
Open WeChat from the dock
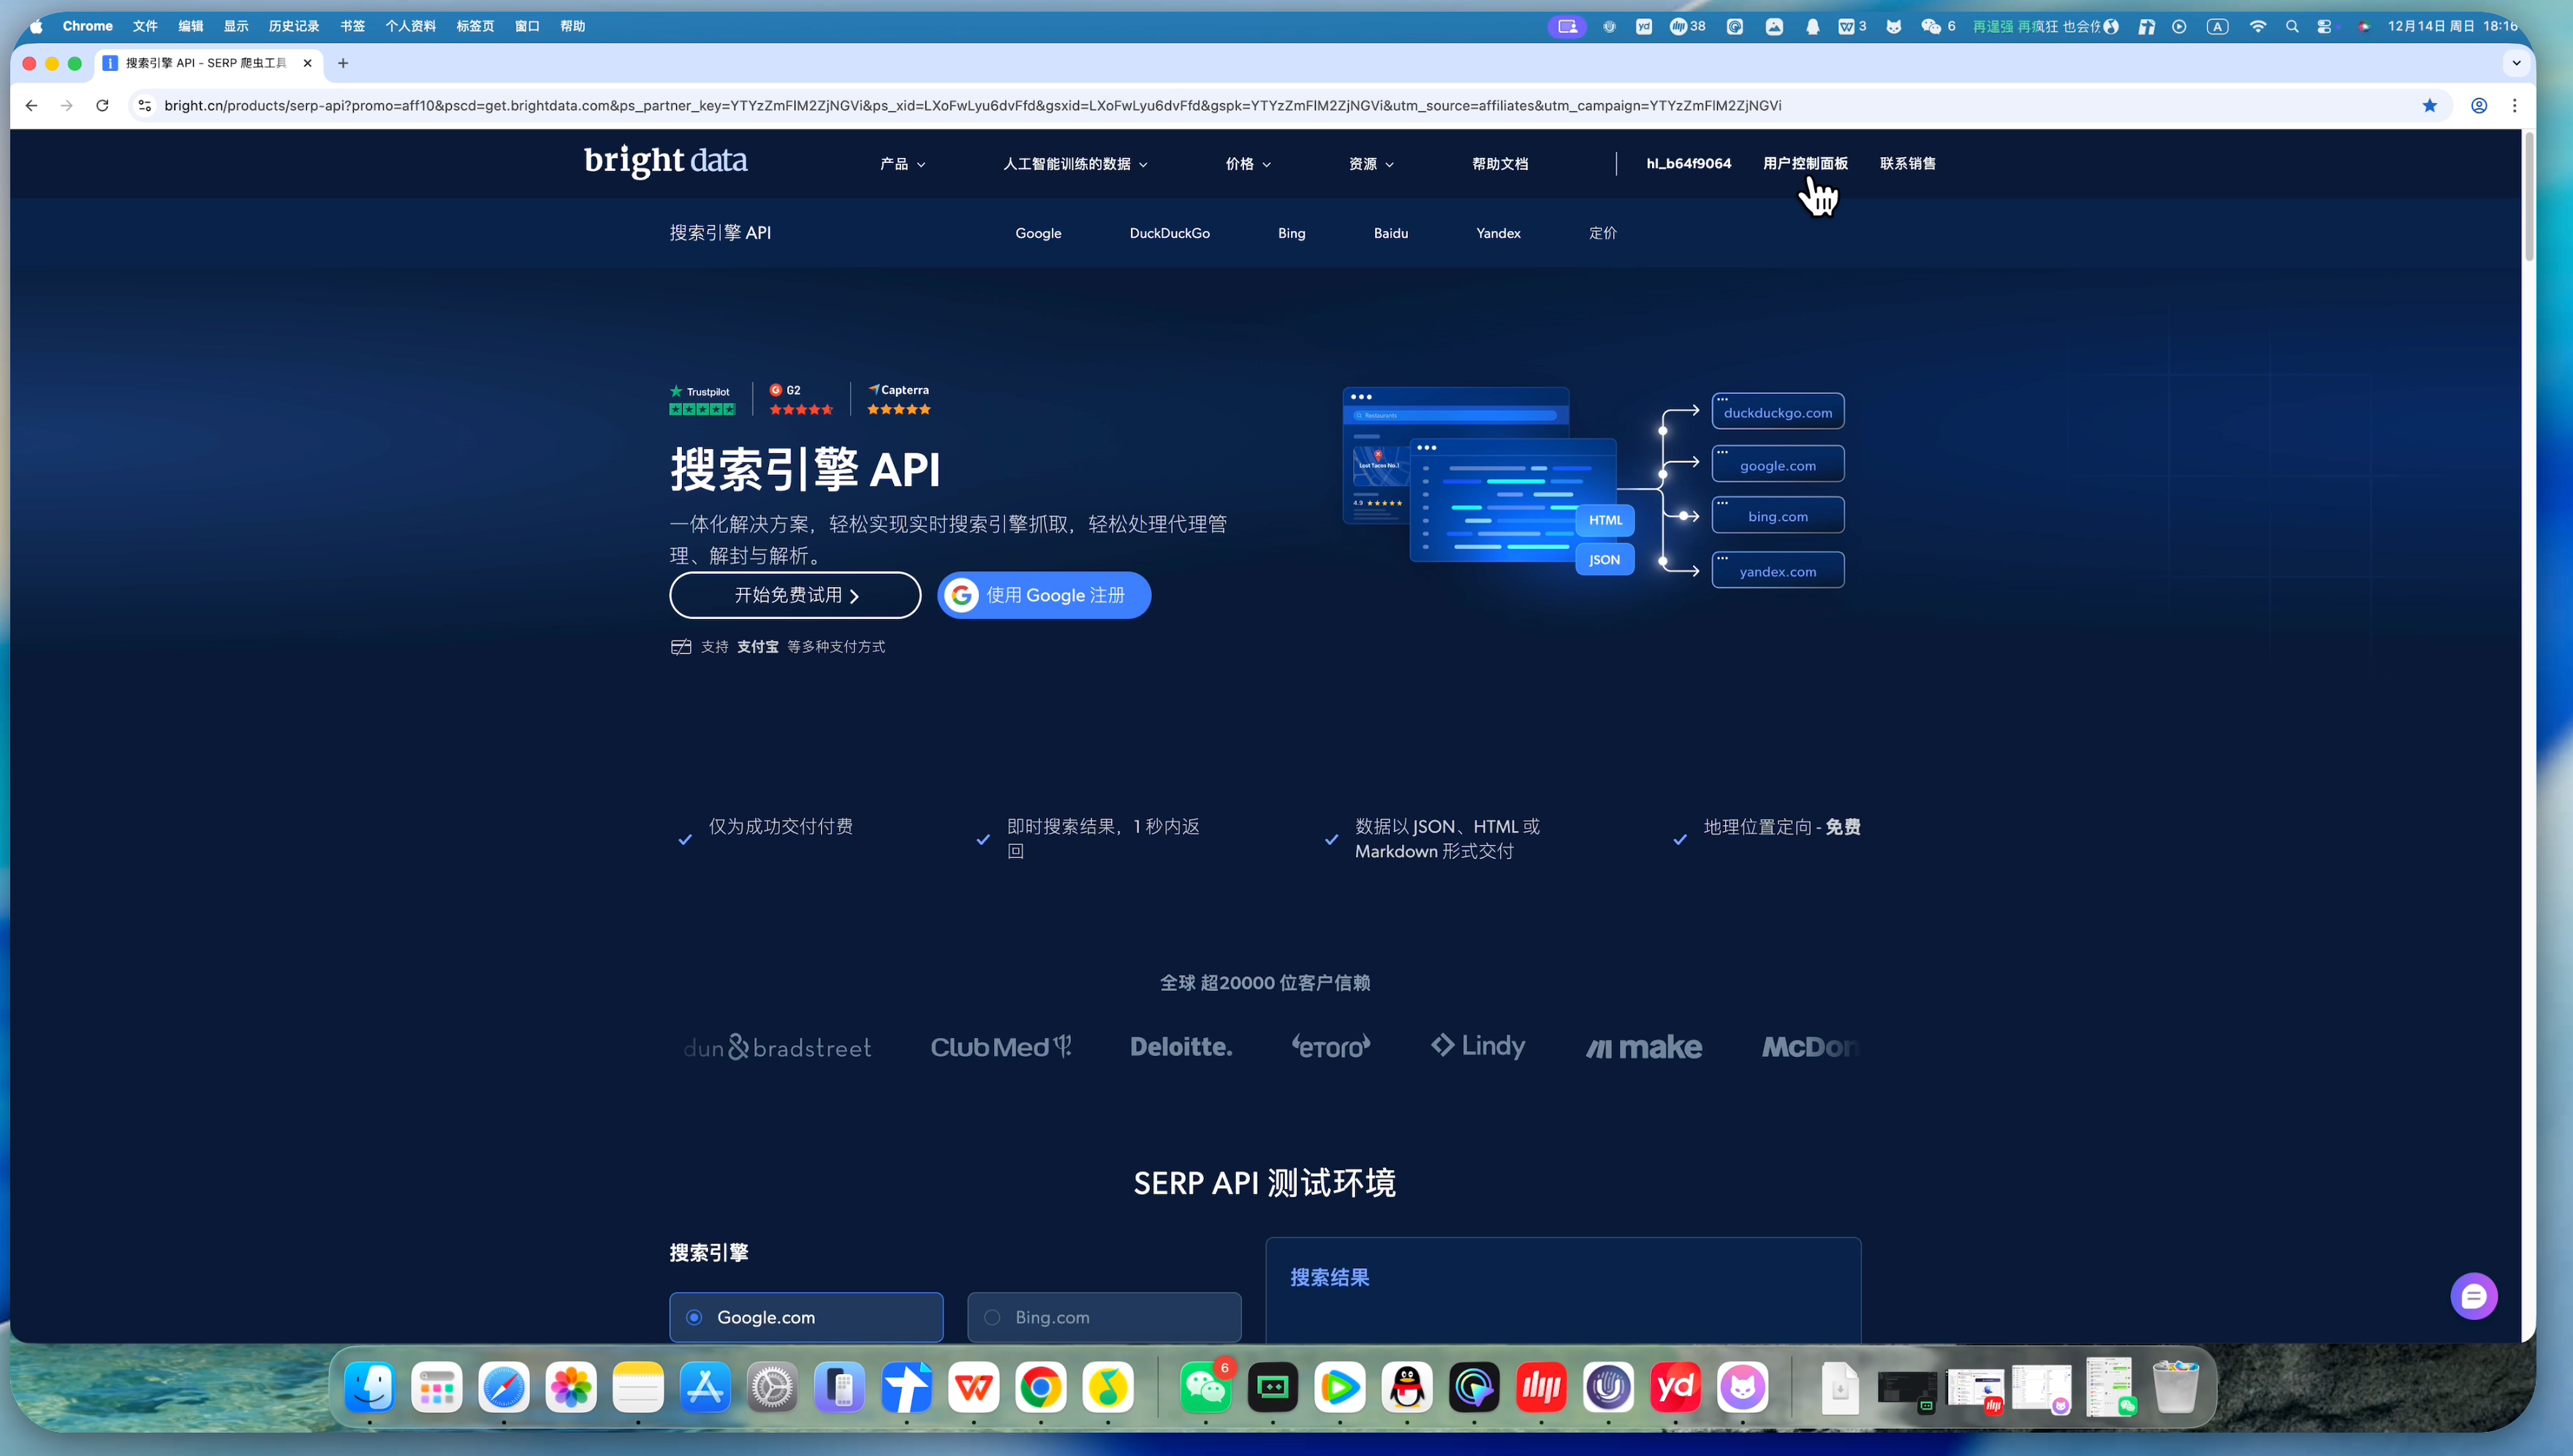(x=1205, y=1388)
